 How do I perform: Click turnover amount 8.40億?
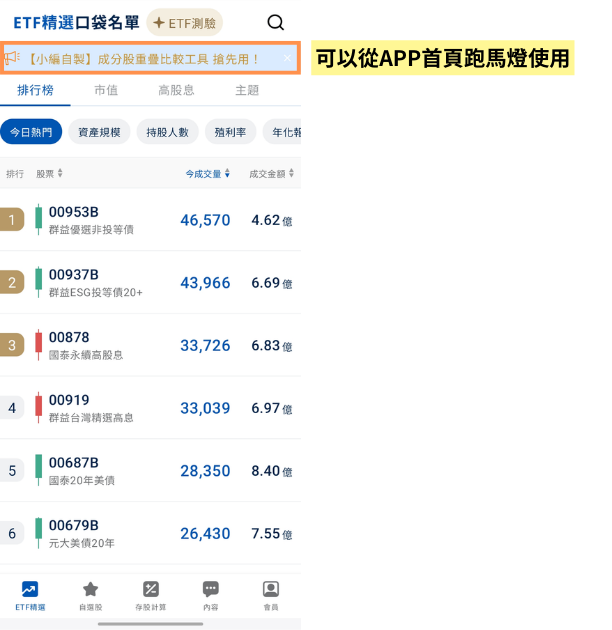(x=272, y=471)
